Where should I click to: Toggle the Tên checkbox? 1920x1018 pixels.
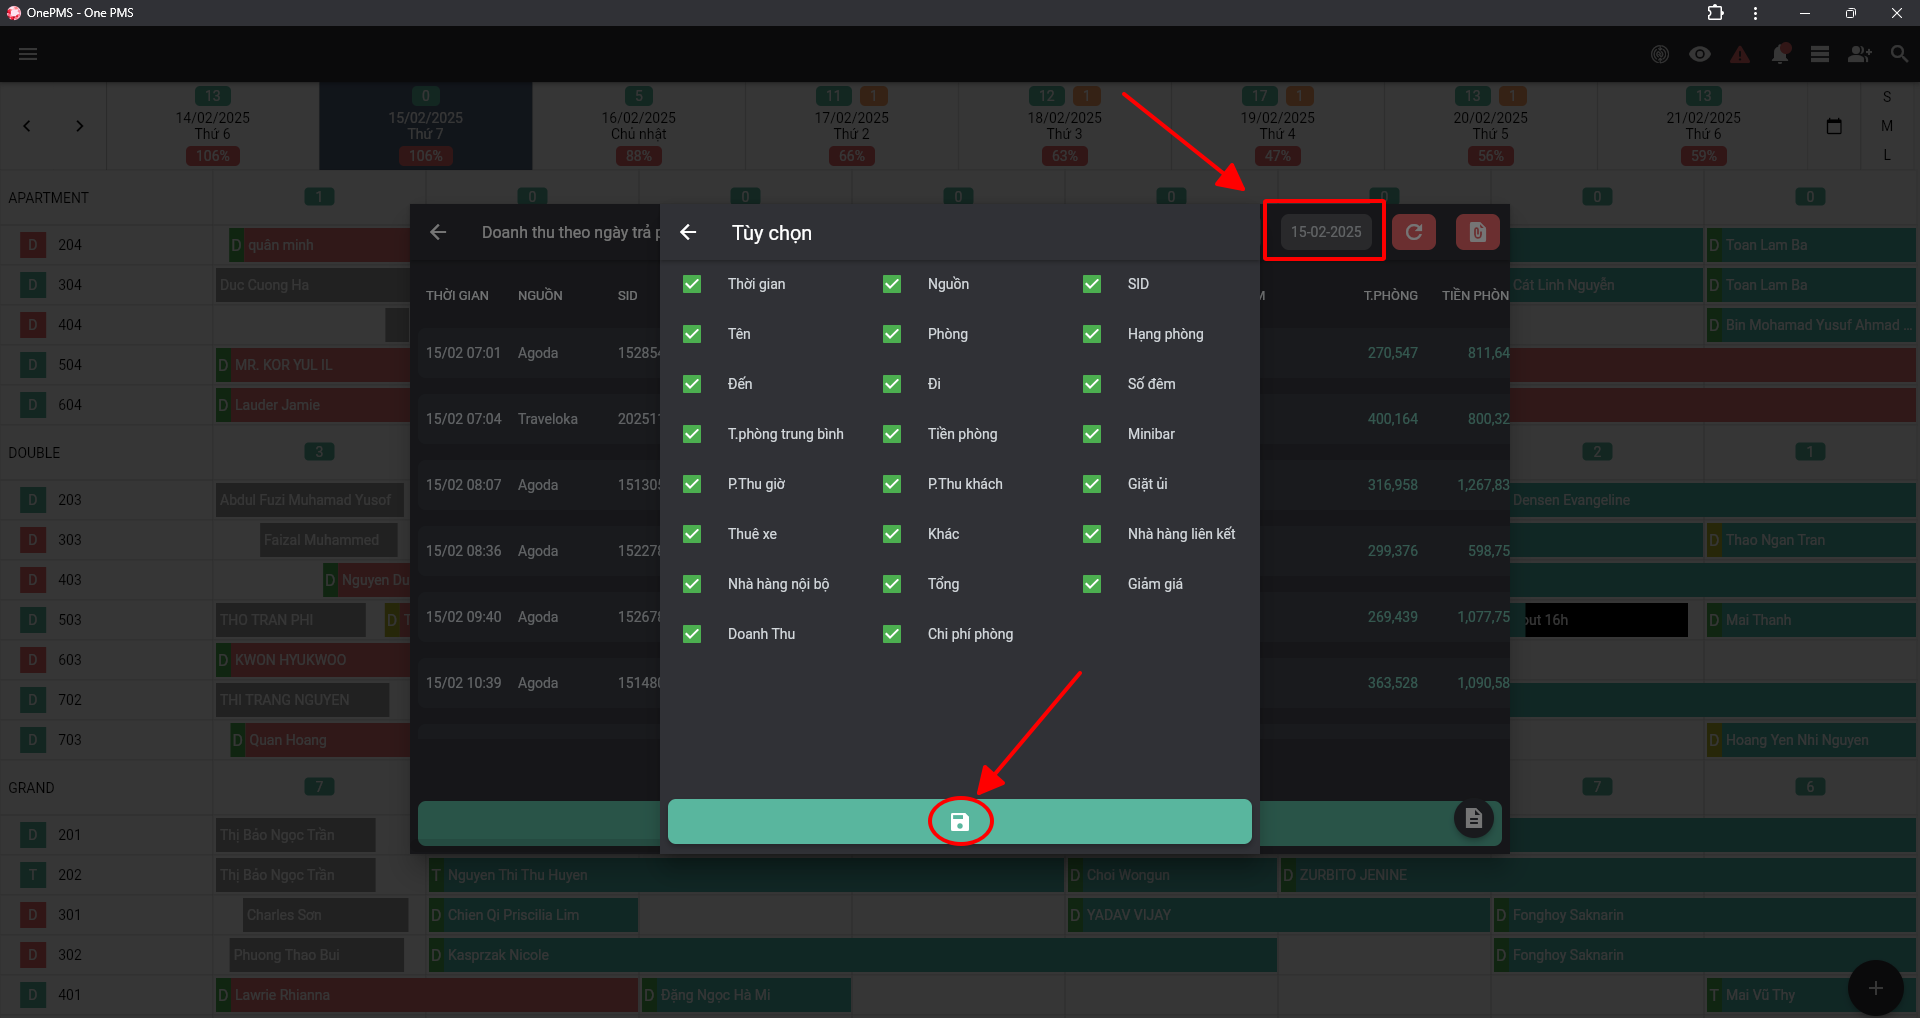point(692,334)
